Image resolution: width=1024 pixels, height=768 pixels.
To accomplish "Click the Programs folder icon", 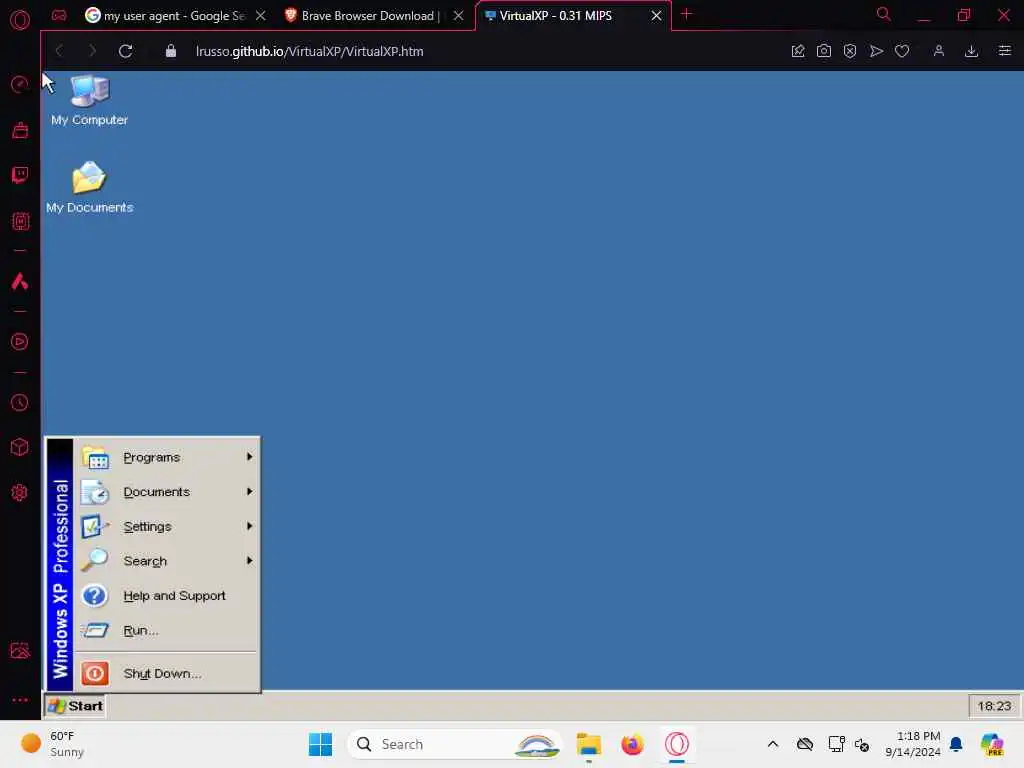I will pyautogui.click(x=95, y=458).
